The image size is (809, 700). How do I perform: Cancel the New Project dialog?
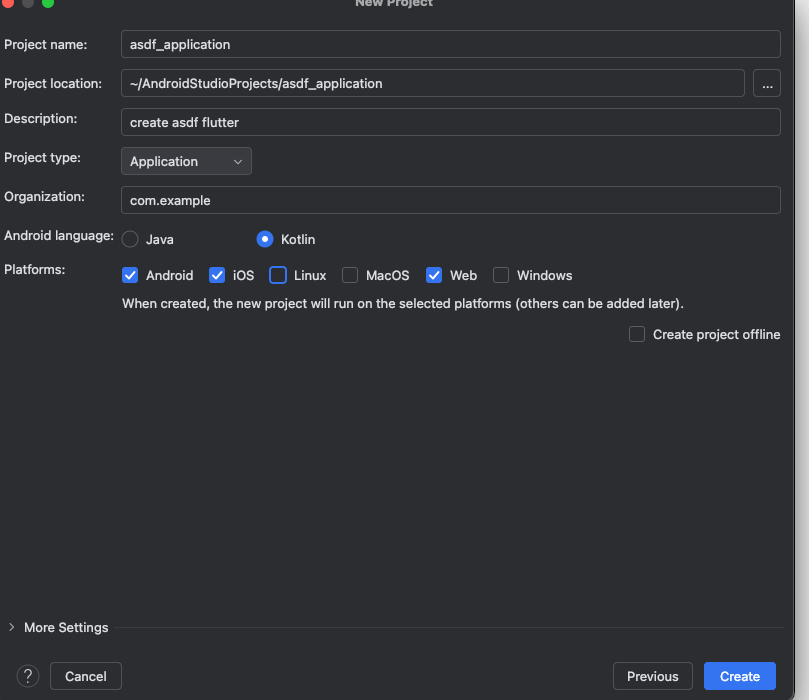tap(86, 676)
